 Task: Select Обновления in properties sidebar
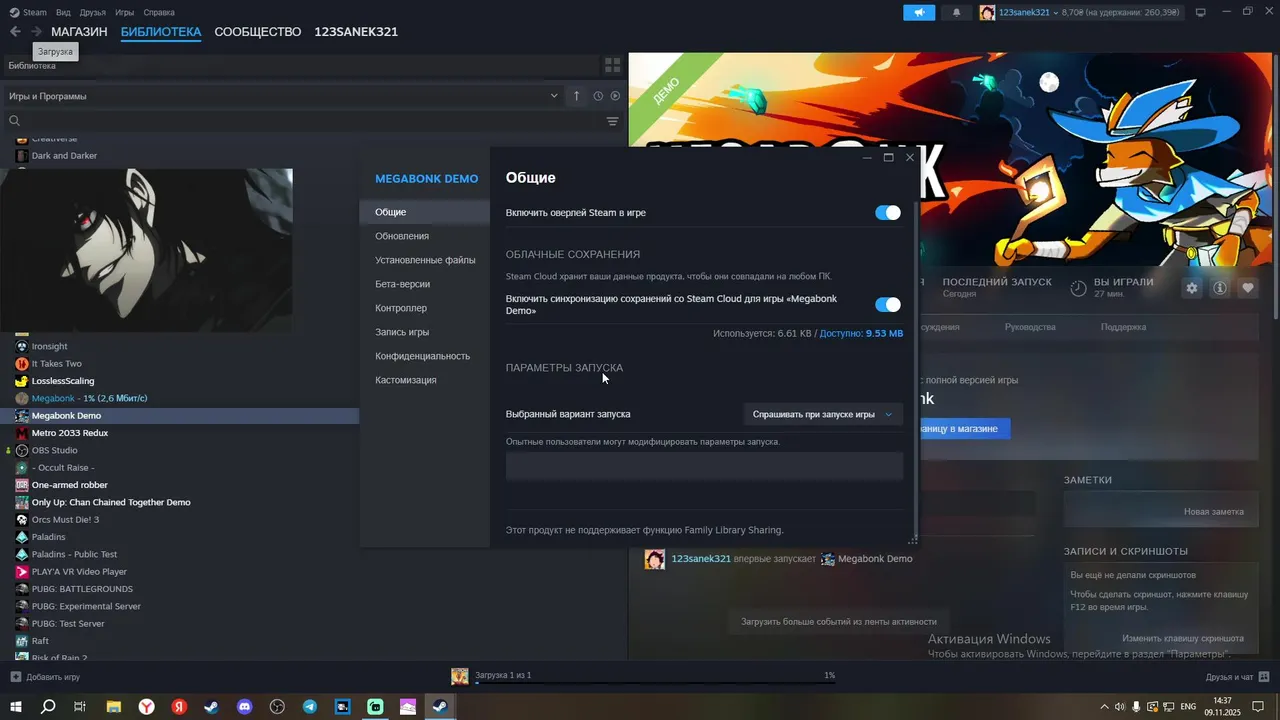402,236
